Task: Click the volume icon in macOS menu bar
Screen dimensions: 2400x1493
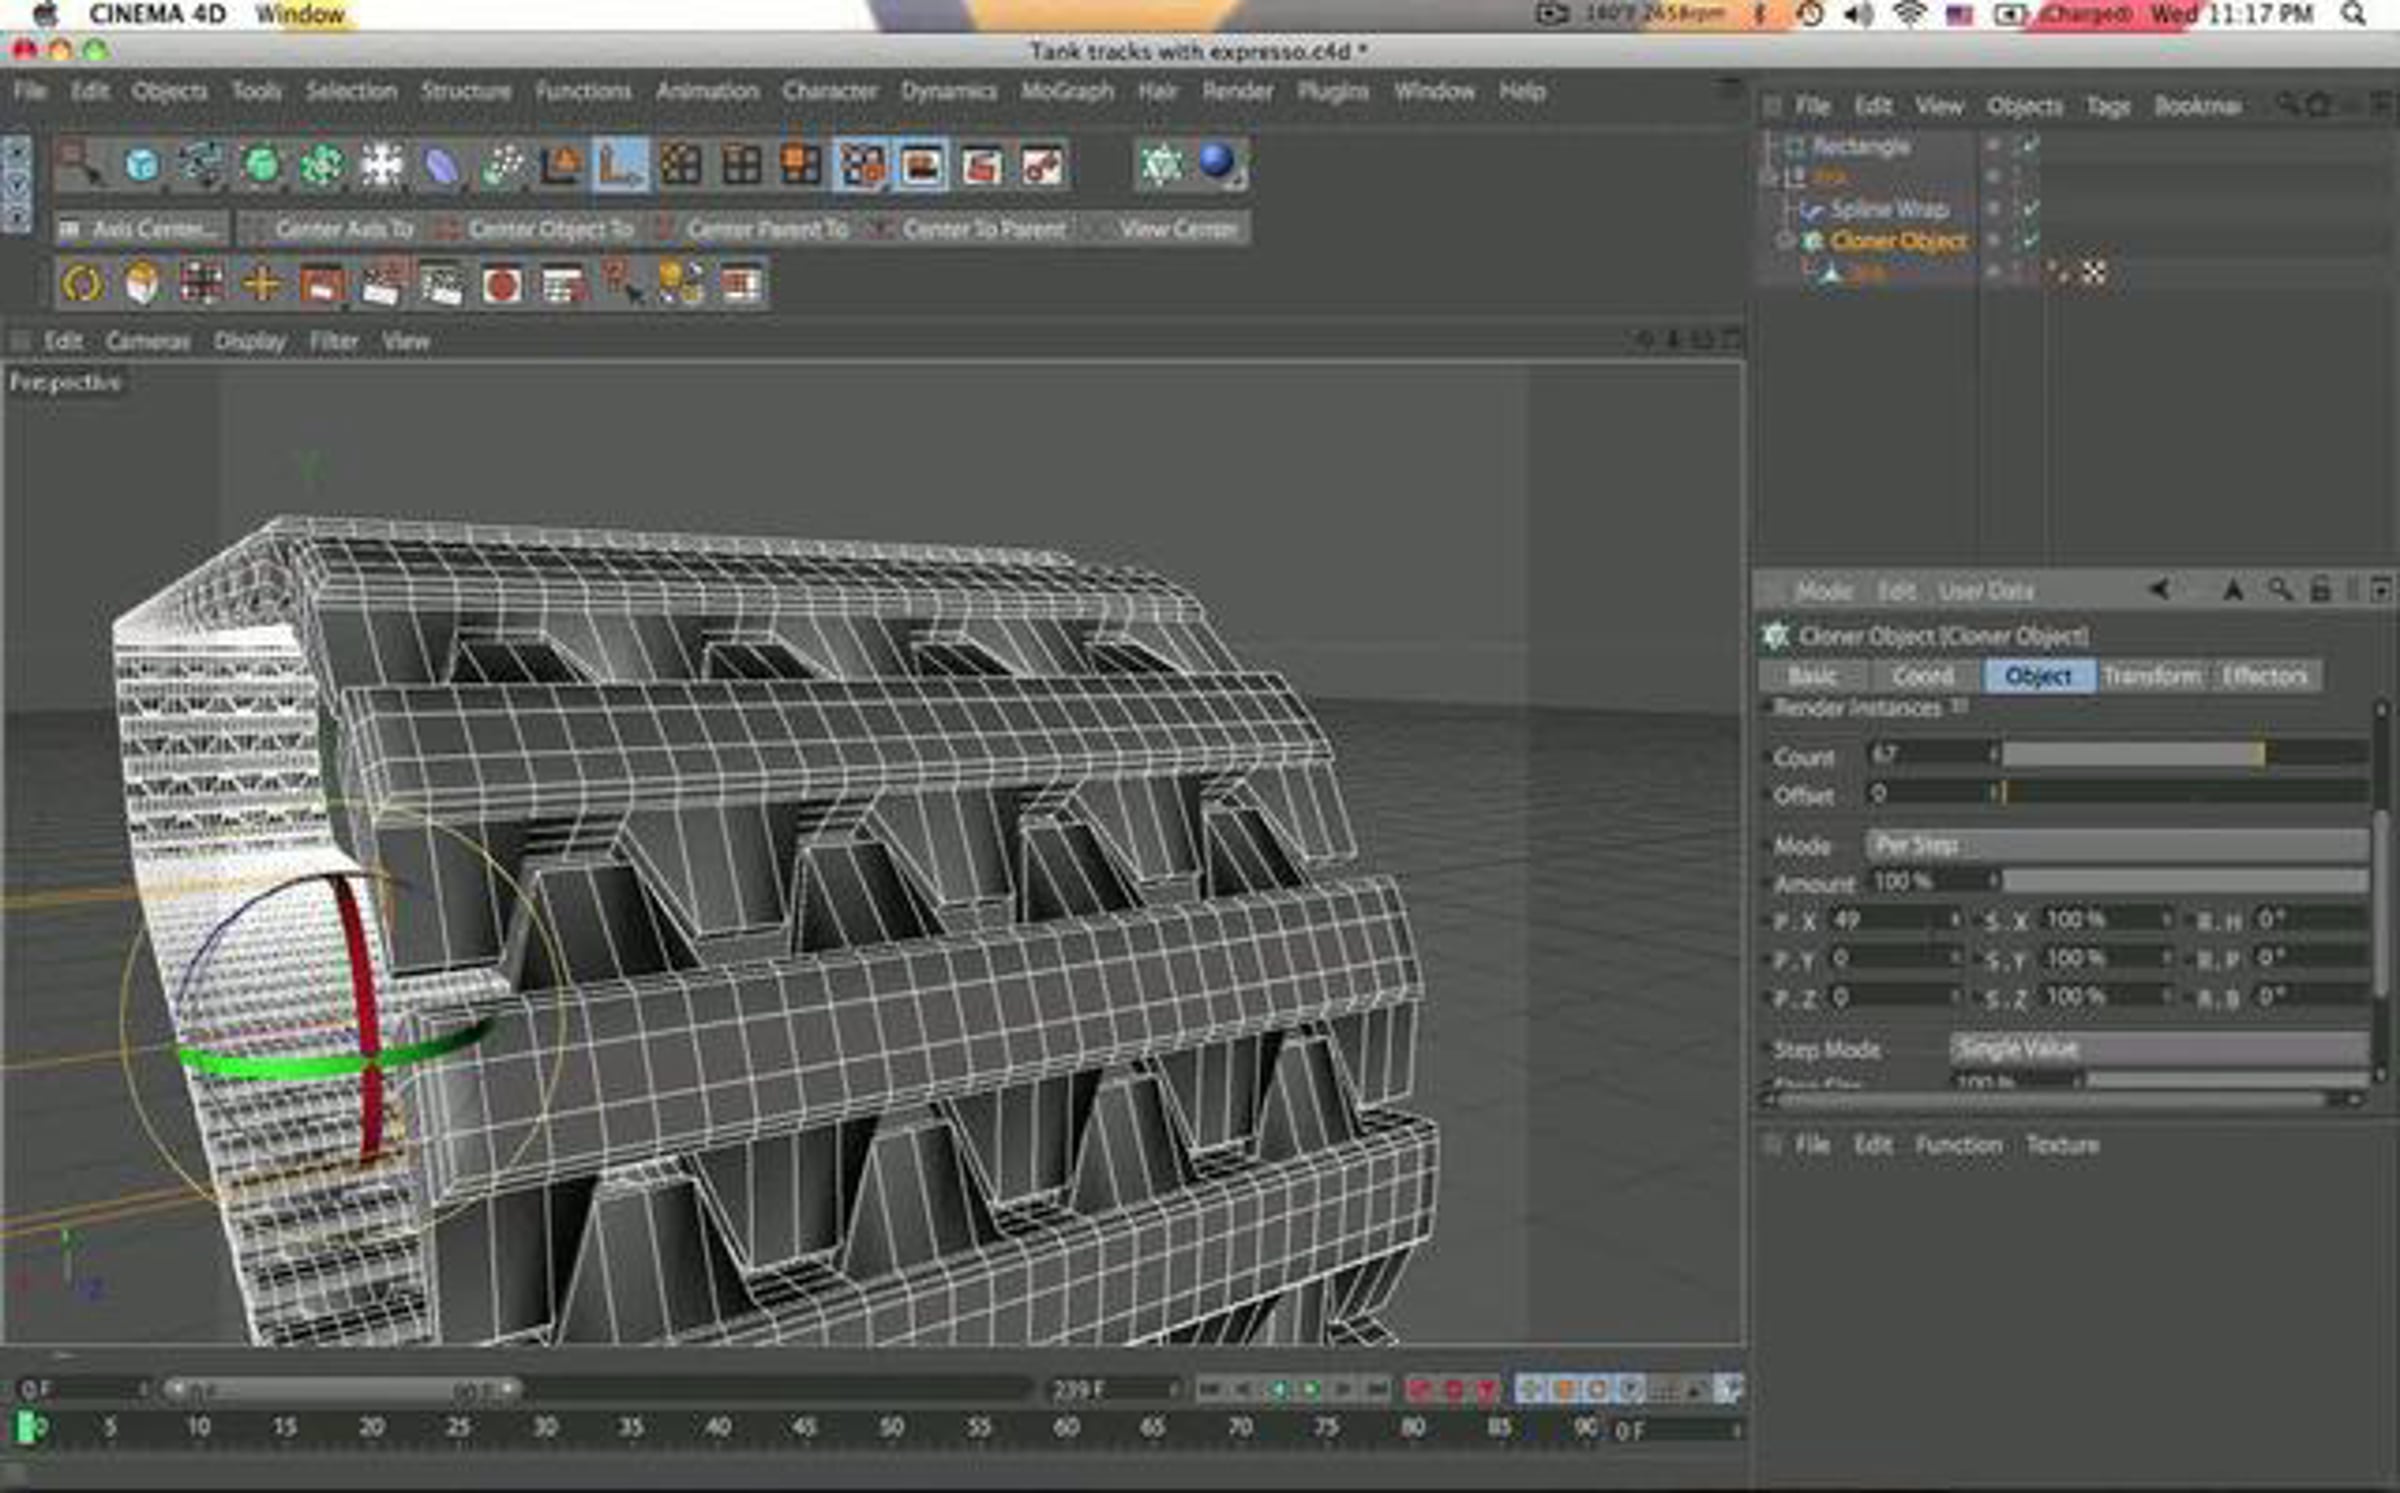Action: [1858, 15]
